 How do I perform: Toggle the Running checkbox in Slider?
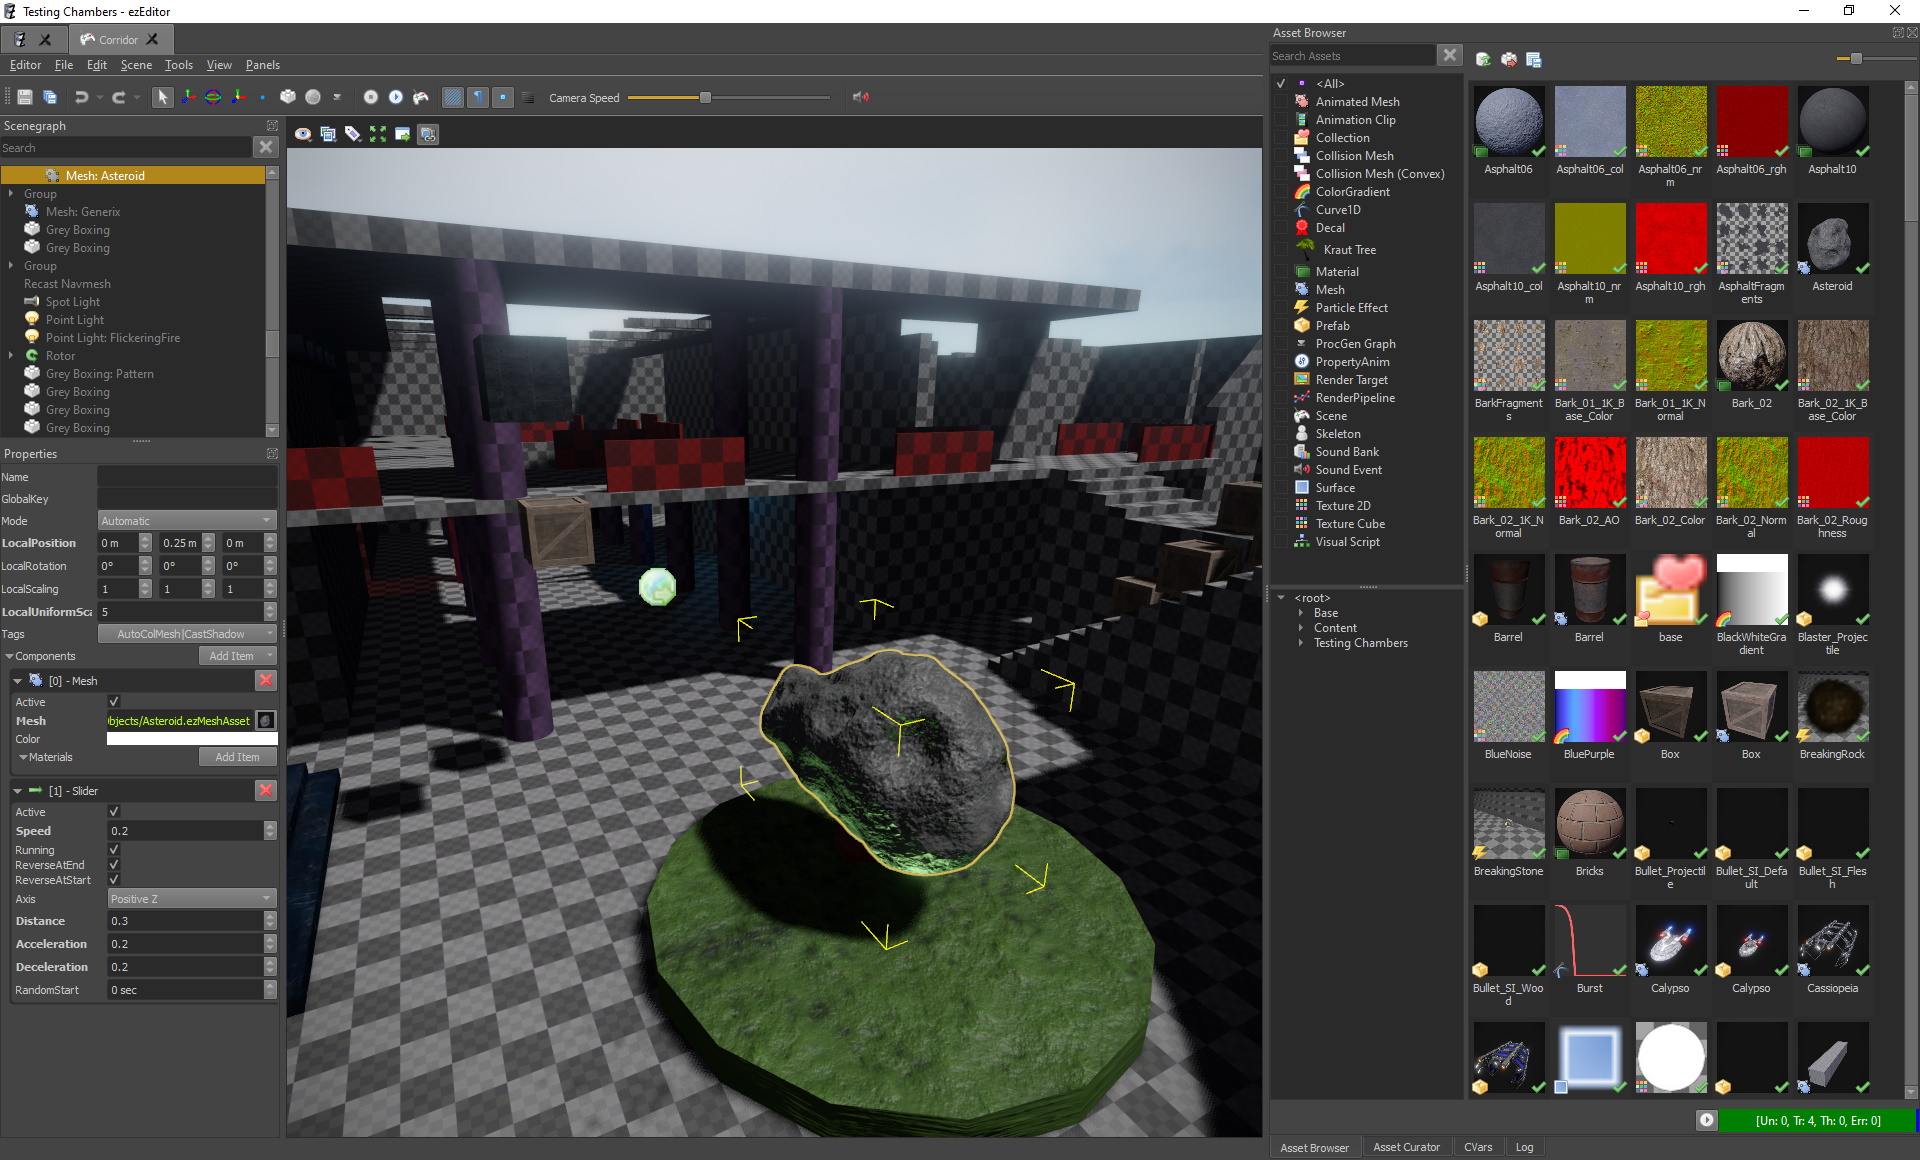114,850
